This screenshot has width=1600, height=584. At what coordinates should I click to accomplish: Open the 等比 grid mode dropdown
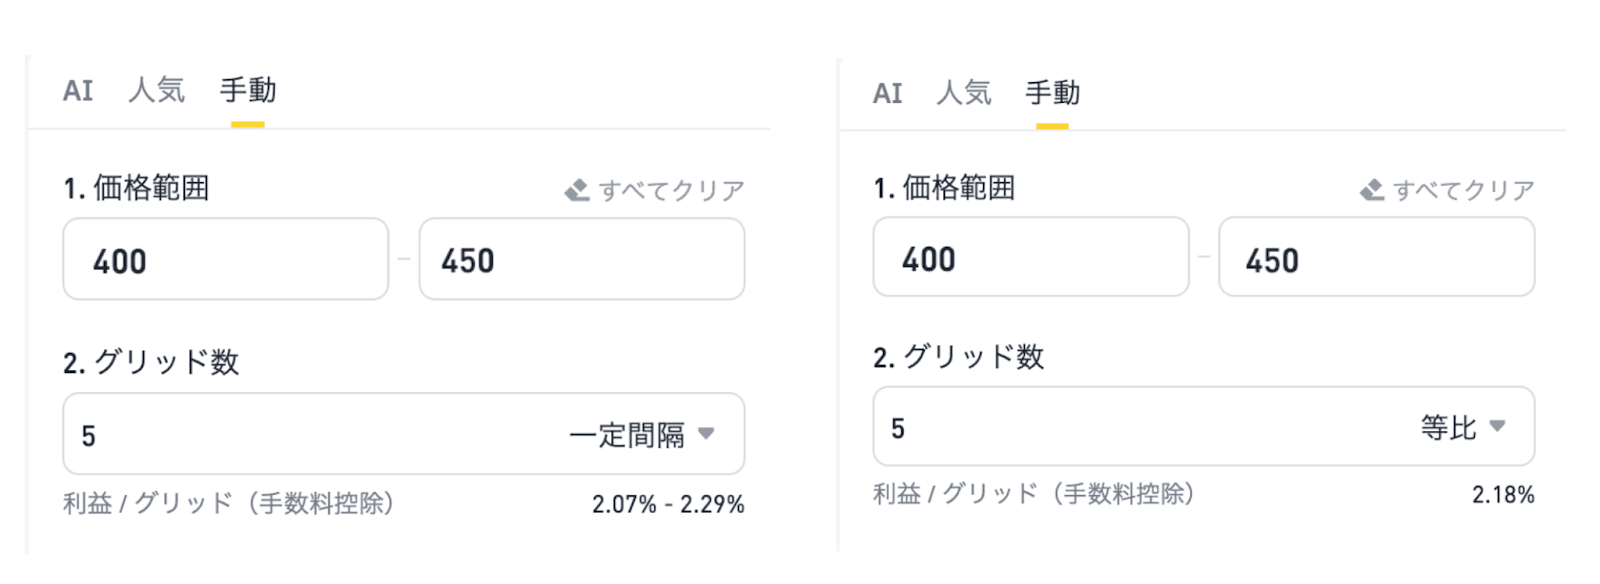(x=1449, y=428)
